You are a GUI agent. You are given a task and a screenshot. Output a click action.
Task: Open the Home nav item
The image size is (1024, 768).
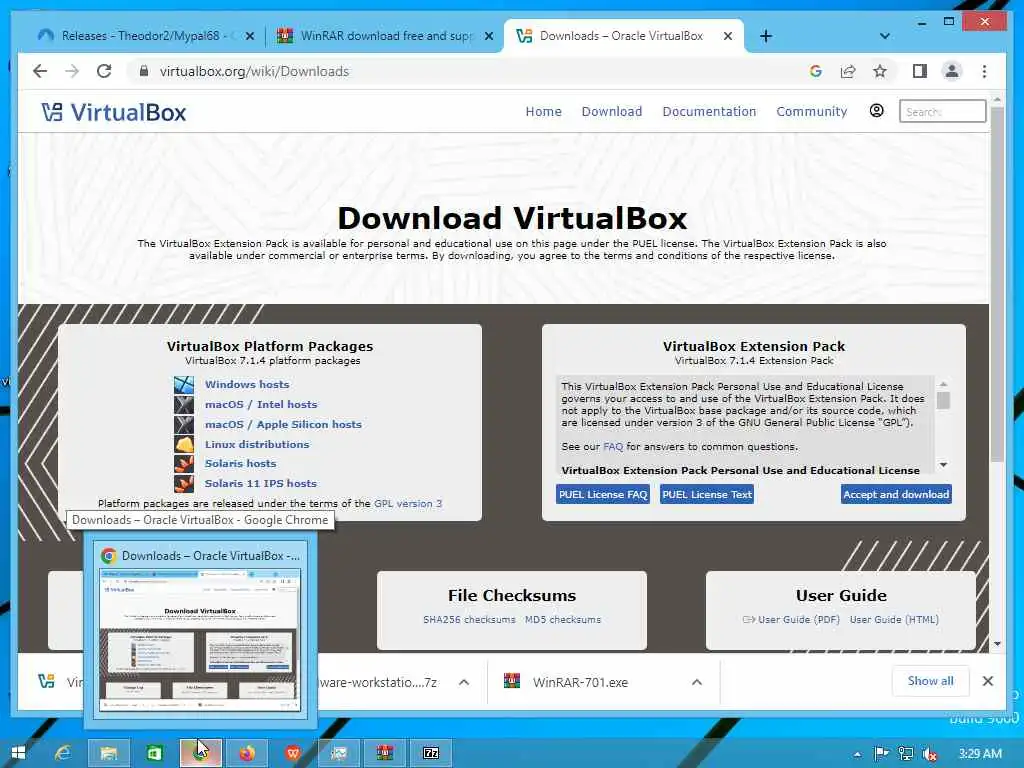pos(543,111)
